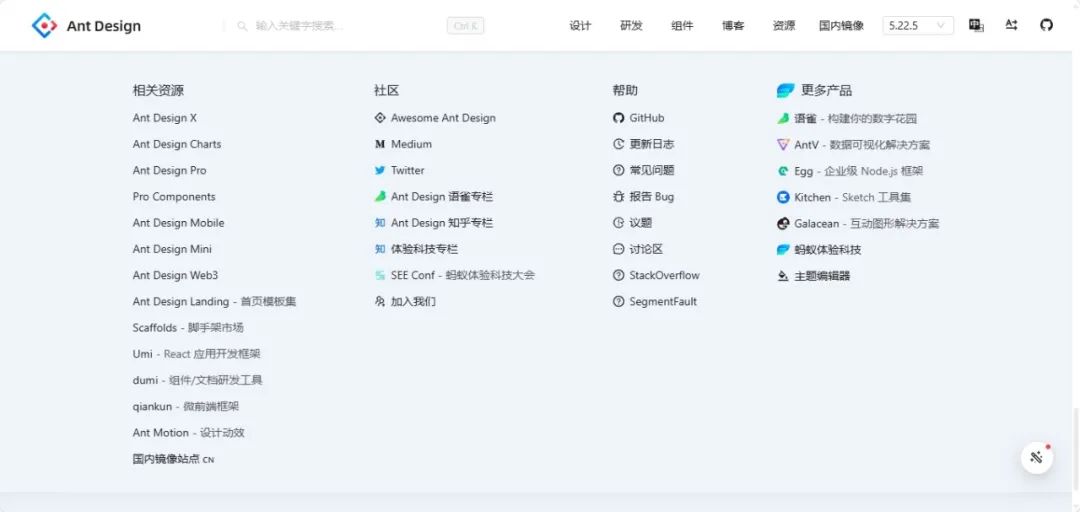Click the 语雀 leaf icon under 更多产品

click(782, 119)
